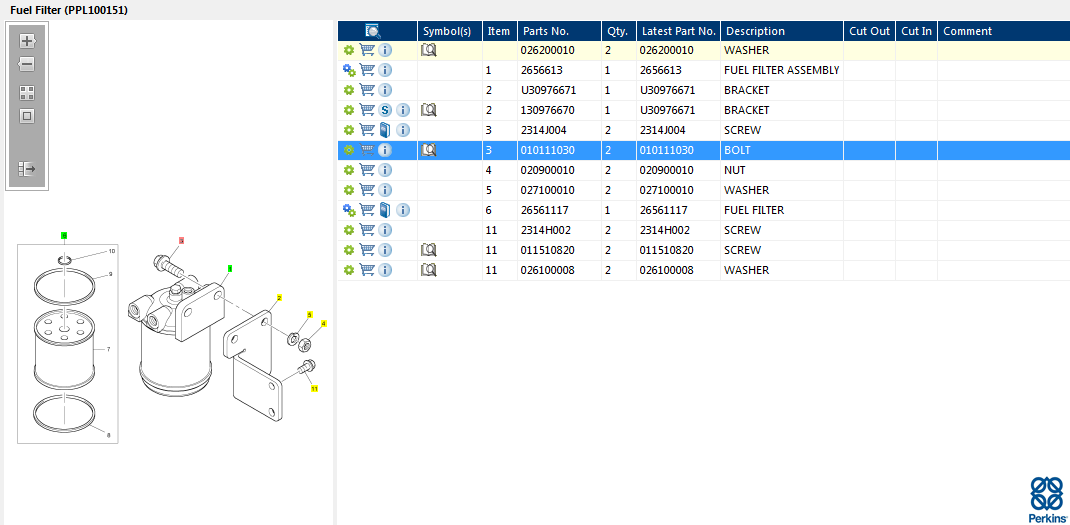Sort by the Parts No. column header

[x=559, y=31]
